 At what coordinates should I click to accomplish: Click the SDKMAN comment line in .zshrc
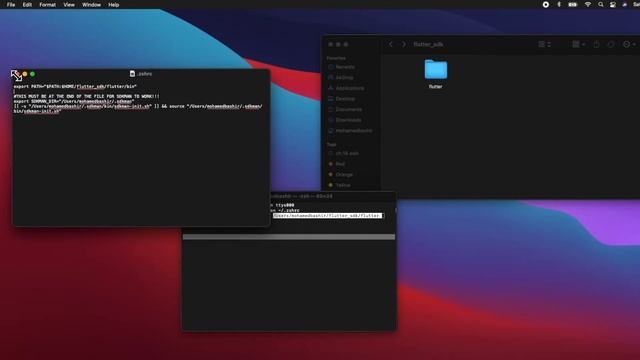point(87,96)
